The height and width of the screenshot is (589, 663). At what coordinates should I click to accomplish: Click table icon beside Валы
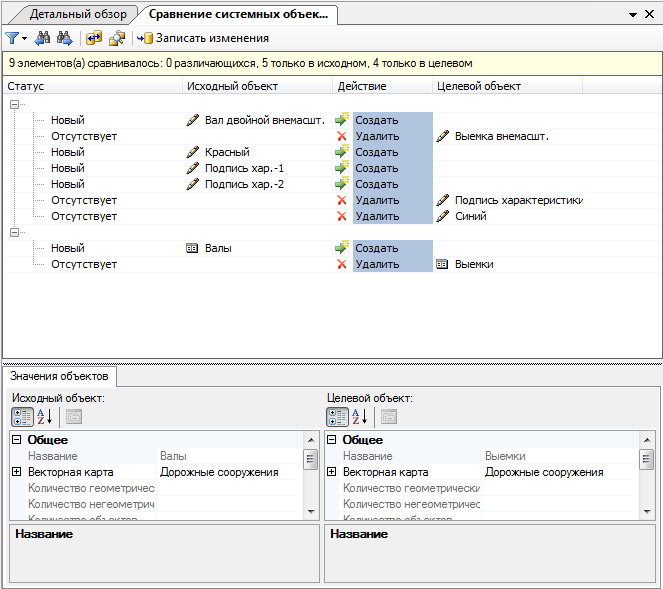point(192,248)
